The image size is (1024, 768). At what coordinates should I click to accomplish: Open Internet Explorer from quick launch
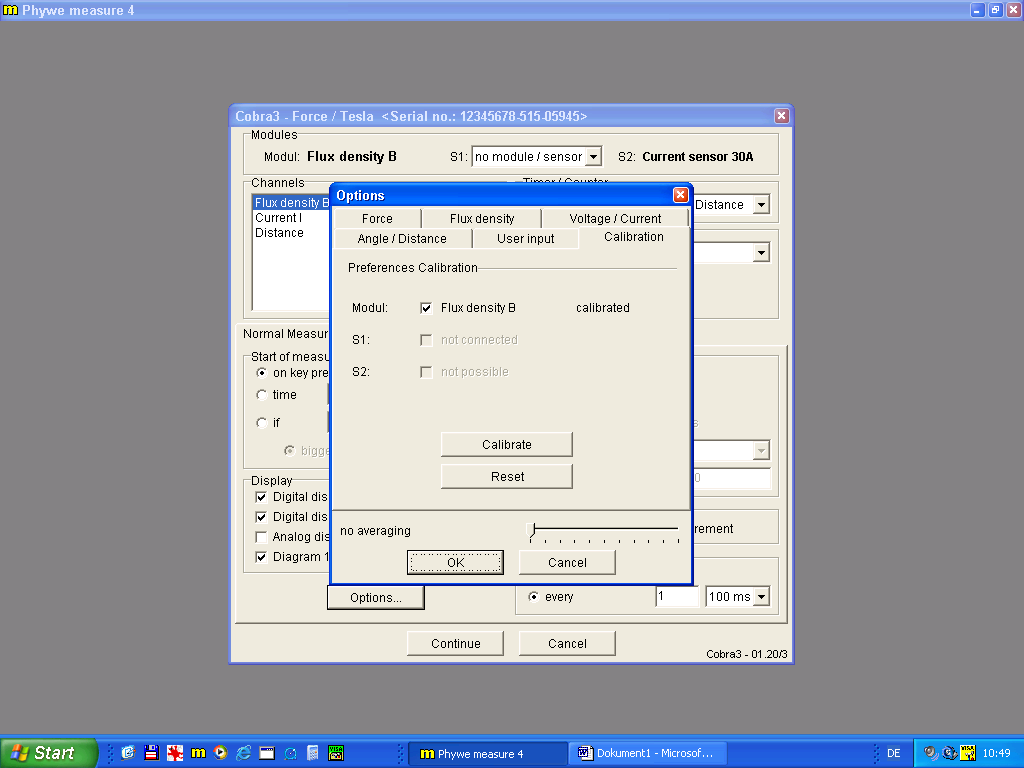pos(244,753)
